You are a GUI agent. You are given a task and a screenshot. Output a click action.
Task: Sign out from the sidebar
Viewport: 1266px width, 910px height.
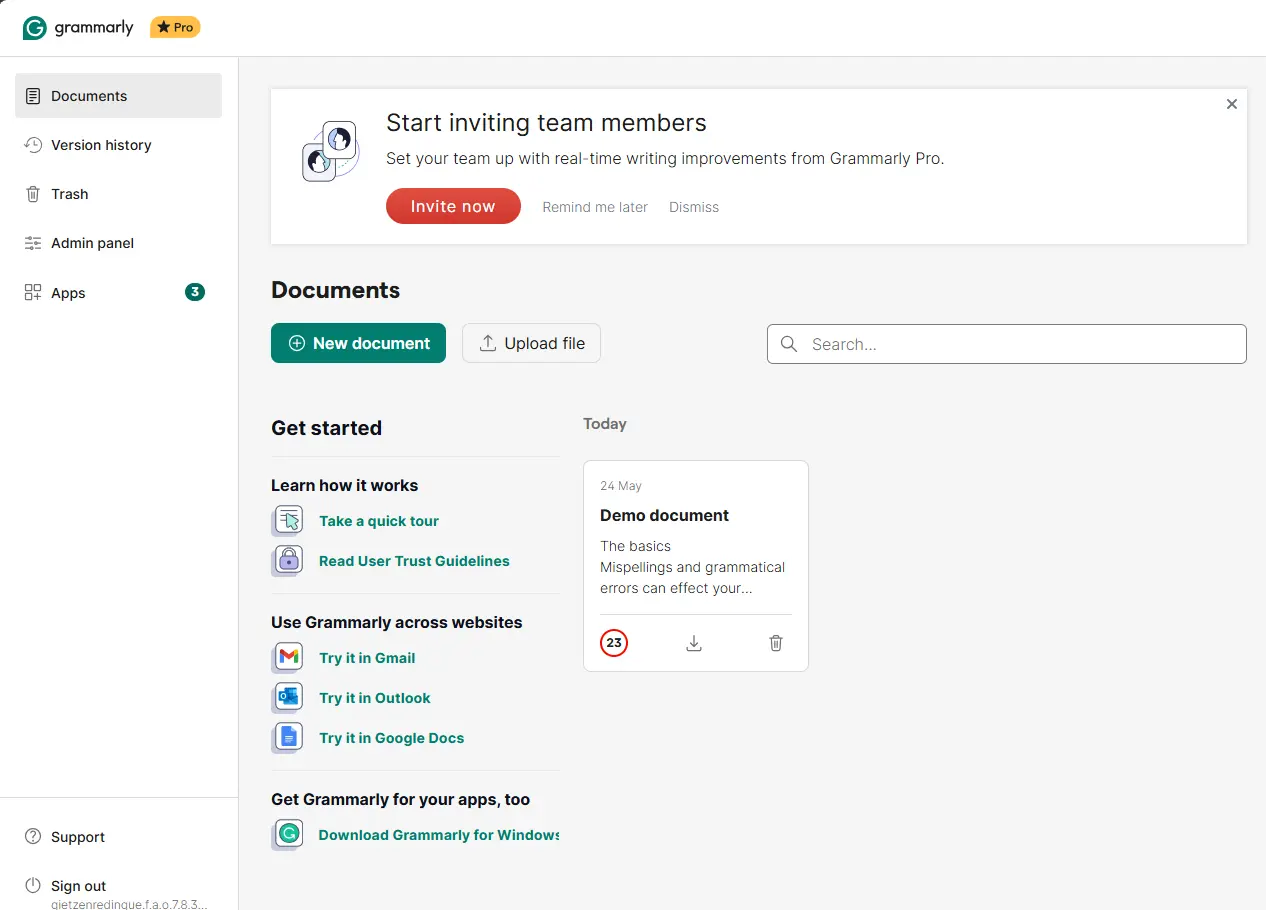point(78,886)
